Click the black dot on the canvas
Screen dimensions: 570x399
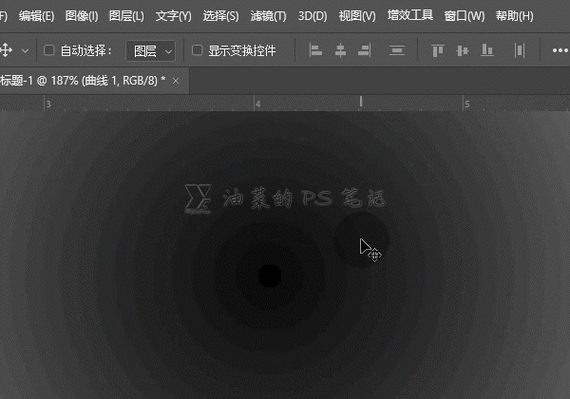[269, 276]
